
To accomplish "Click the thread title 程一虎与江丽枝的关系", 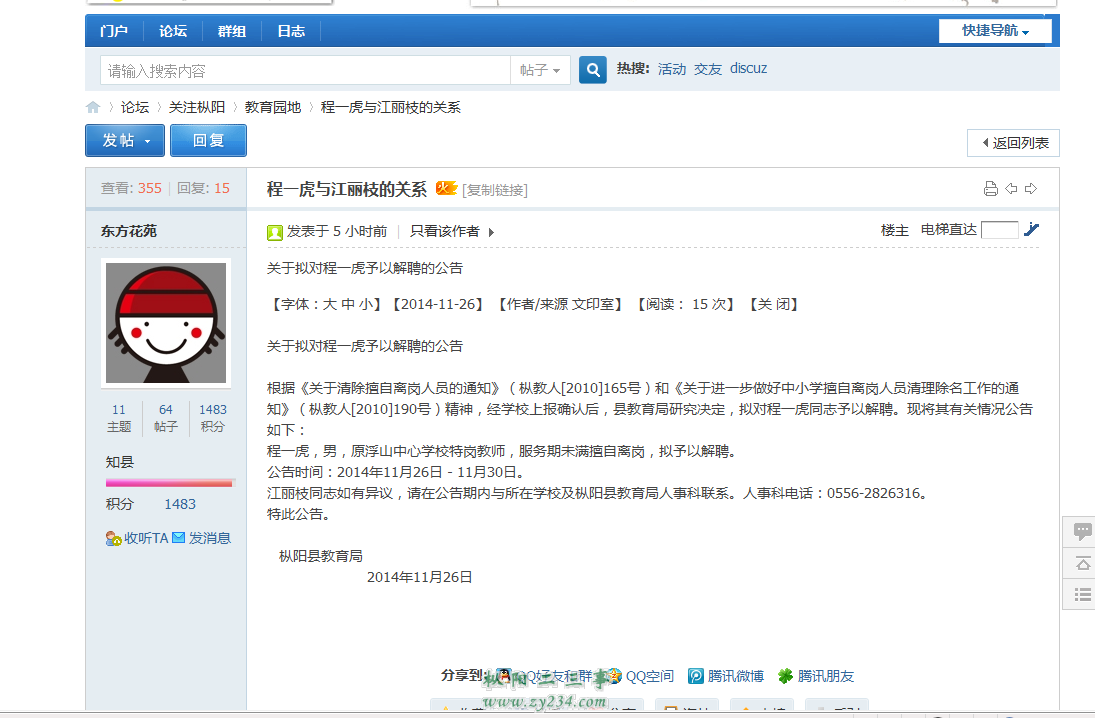I will point(346,189).
